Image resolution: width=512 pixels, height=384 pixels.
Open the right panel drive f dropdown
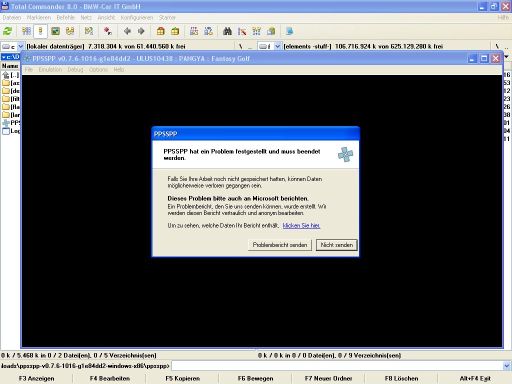click(277, 46)
